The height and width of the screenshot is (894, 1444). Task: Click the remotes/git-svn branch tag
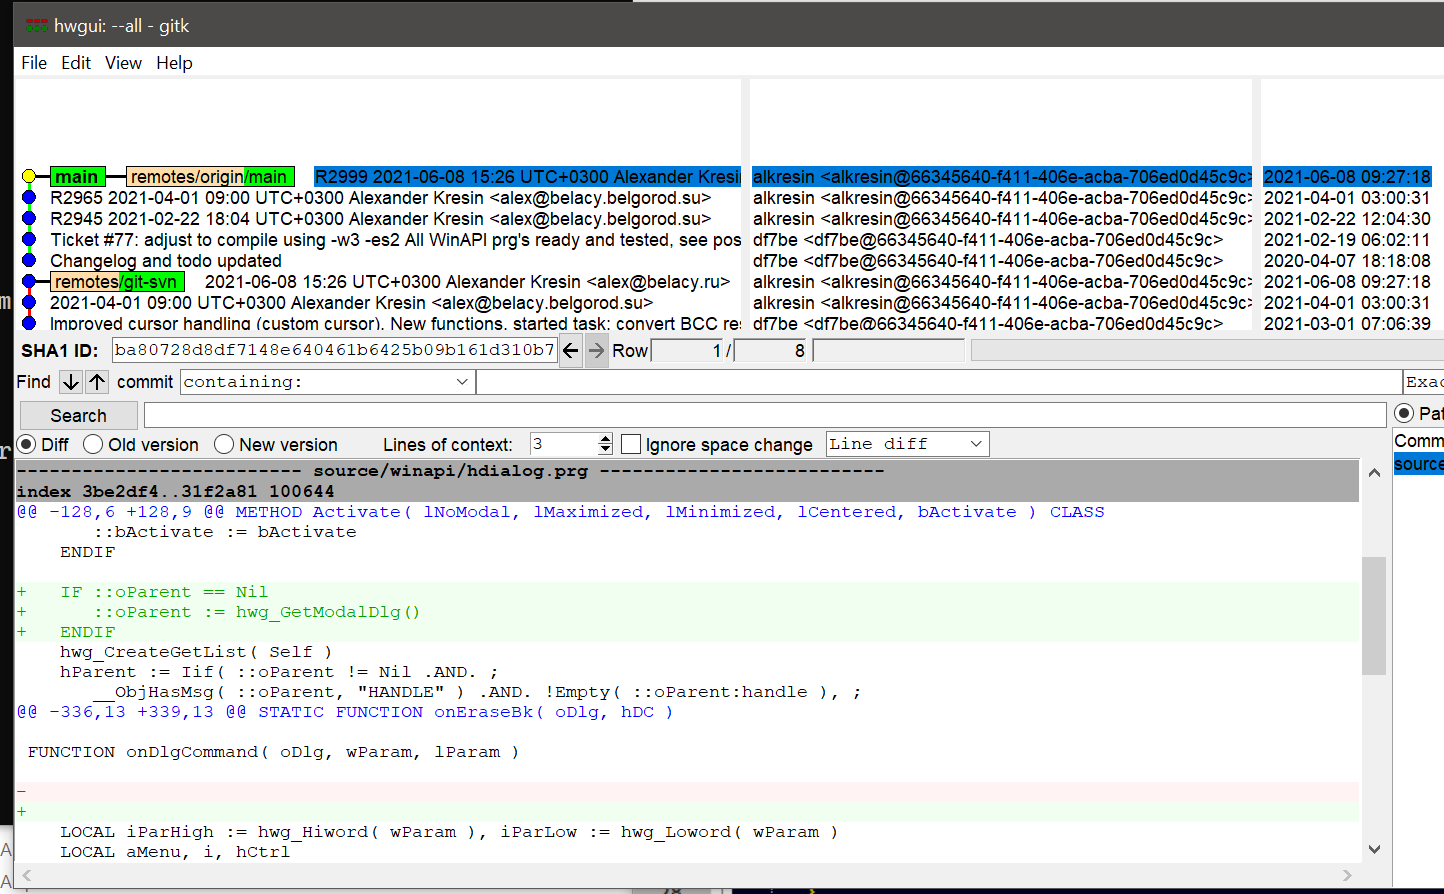(x=116, y=282)
